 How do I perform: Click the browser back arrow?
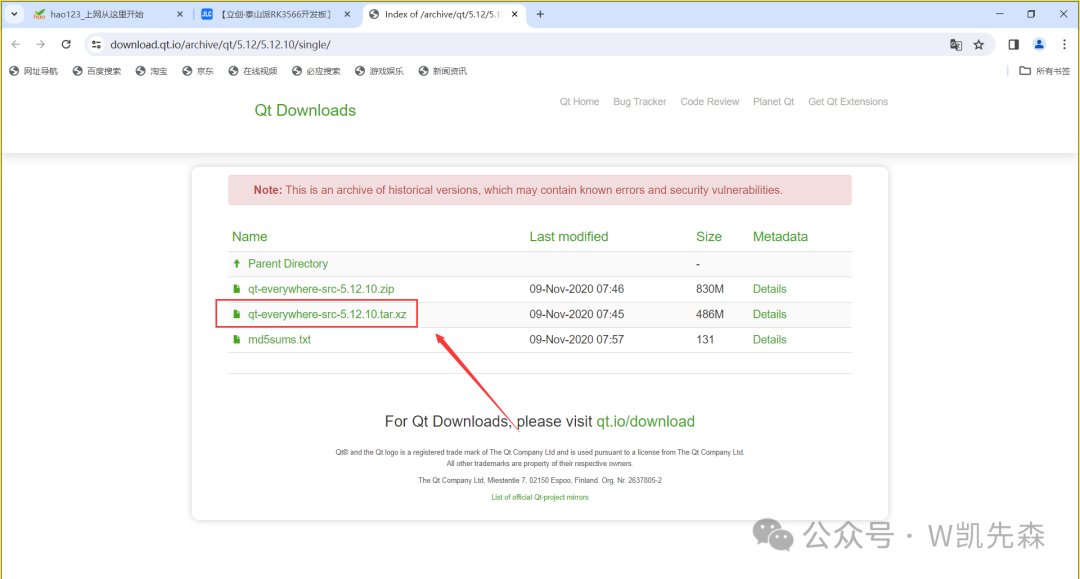tap(15, 44)
